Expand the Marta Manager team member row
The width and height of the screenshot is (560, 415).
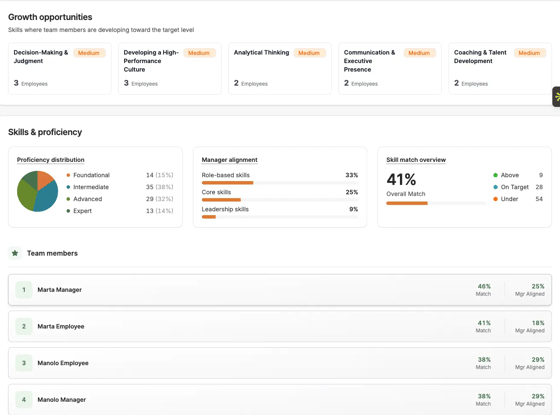(x=280, y=290)
